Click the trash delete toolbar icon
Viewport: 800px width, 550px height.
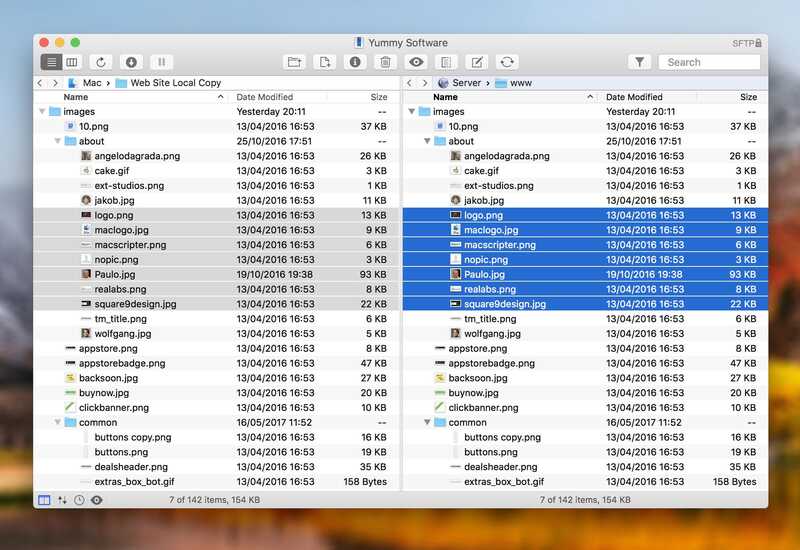pyautogui.click(x=385, y=62)
